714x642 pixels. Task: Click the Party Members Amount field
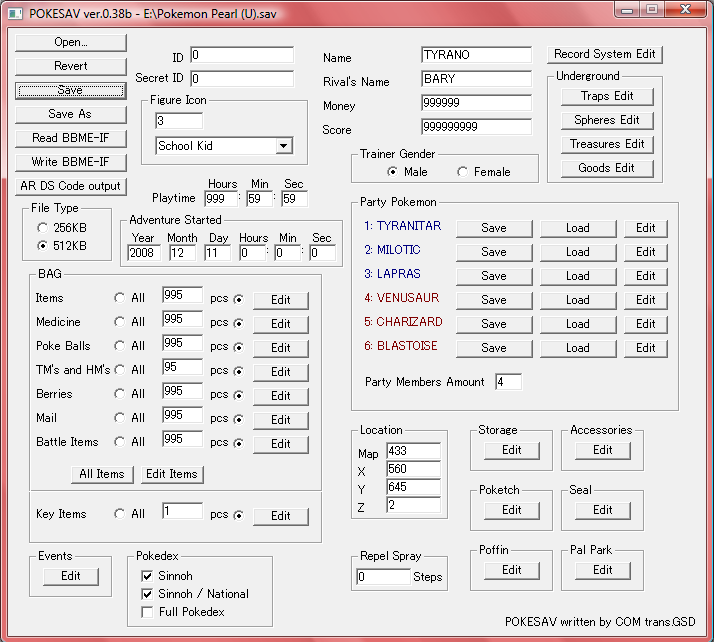(508, 382)
